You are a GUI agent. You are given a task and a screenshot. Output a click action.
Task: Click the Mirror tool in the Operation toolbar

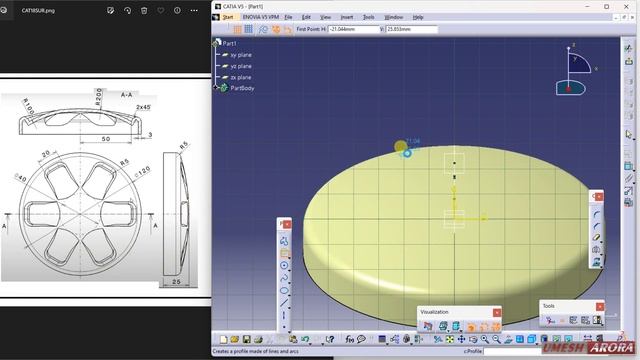(596, 250)
